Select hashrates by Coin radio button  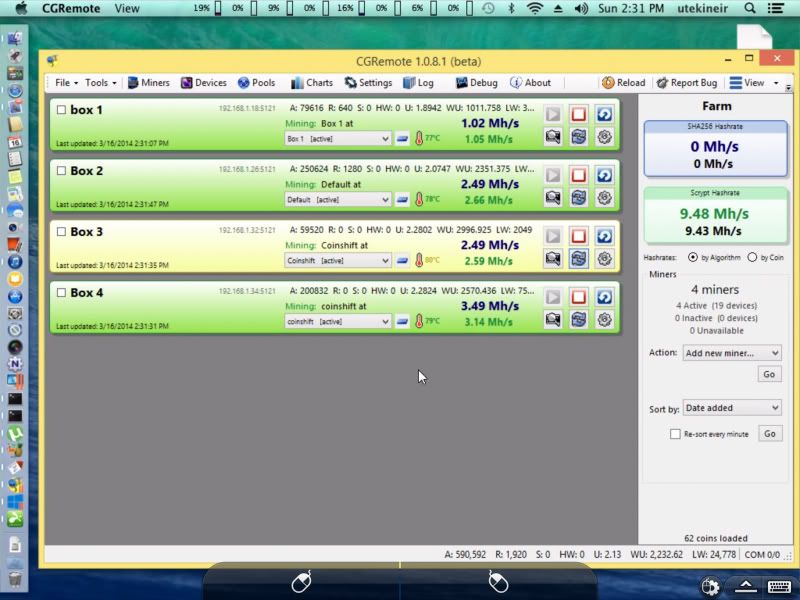(x=752, y=257)
